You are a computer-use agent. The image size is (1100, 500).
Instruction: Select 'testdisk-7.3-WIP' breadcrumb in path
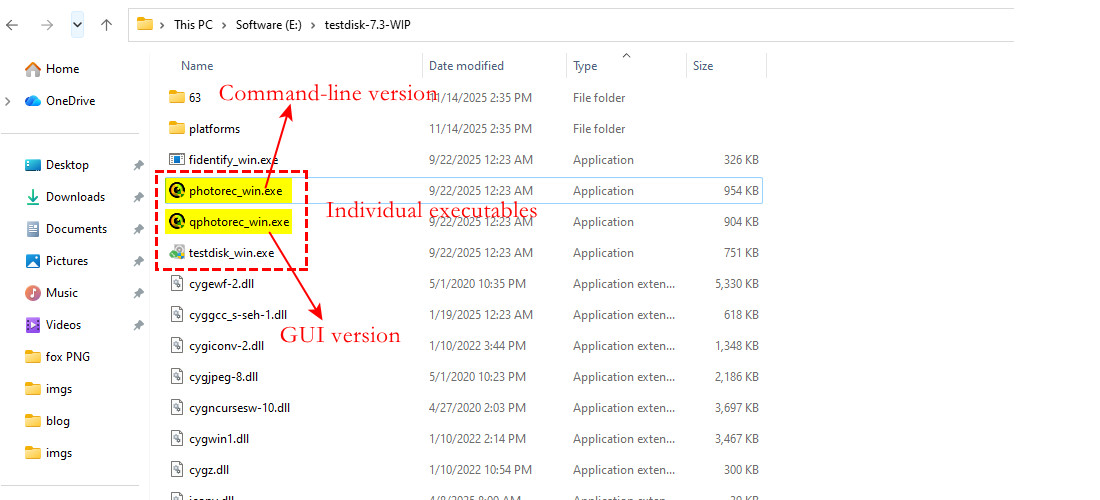[x=368, y=25]
